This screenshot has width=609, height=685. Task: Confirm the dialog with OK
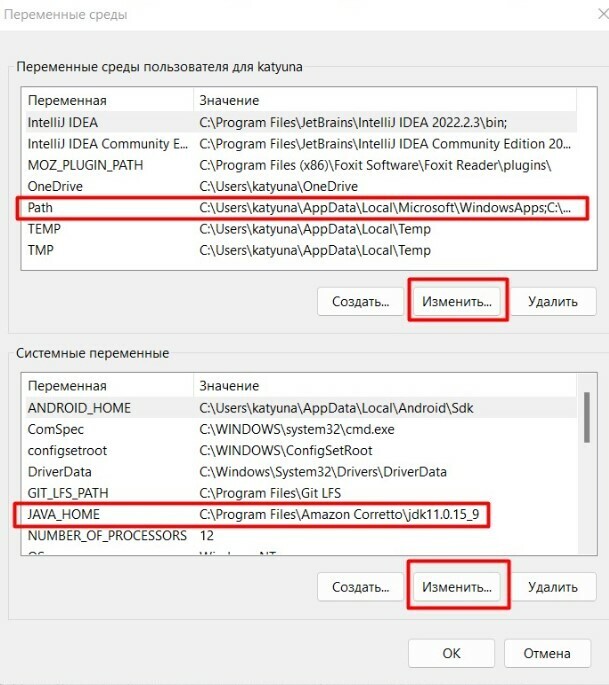(451, 653)
